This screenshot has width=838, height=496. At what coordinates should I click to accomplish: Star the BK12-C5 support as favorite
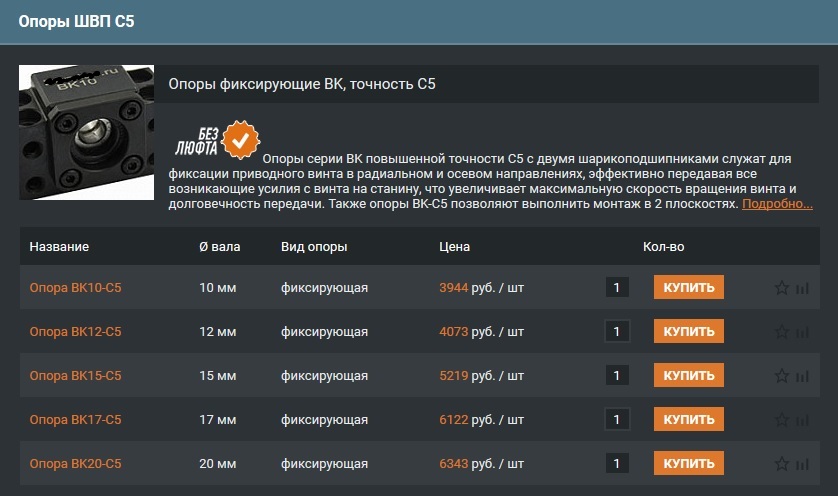782,332
